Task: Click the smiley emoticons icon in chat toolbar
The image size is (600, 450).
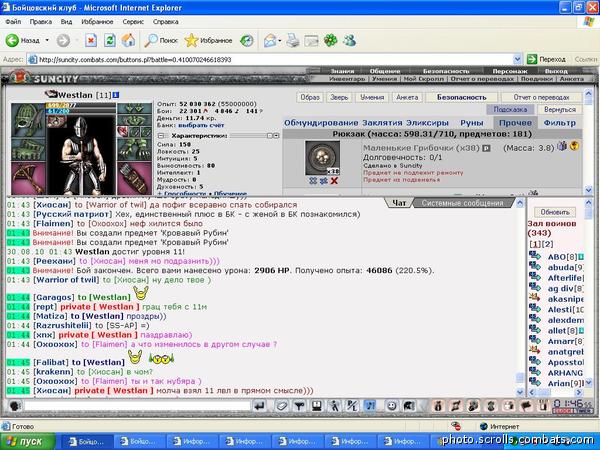Action: click(391, 406)
